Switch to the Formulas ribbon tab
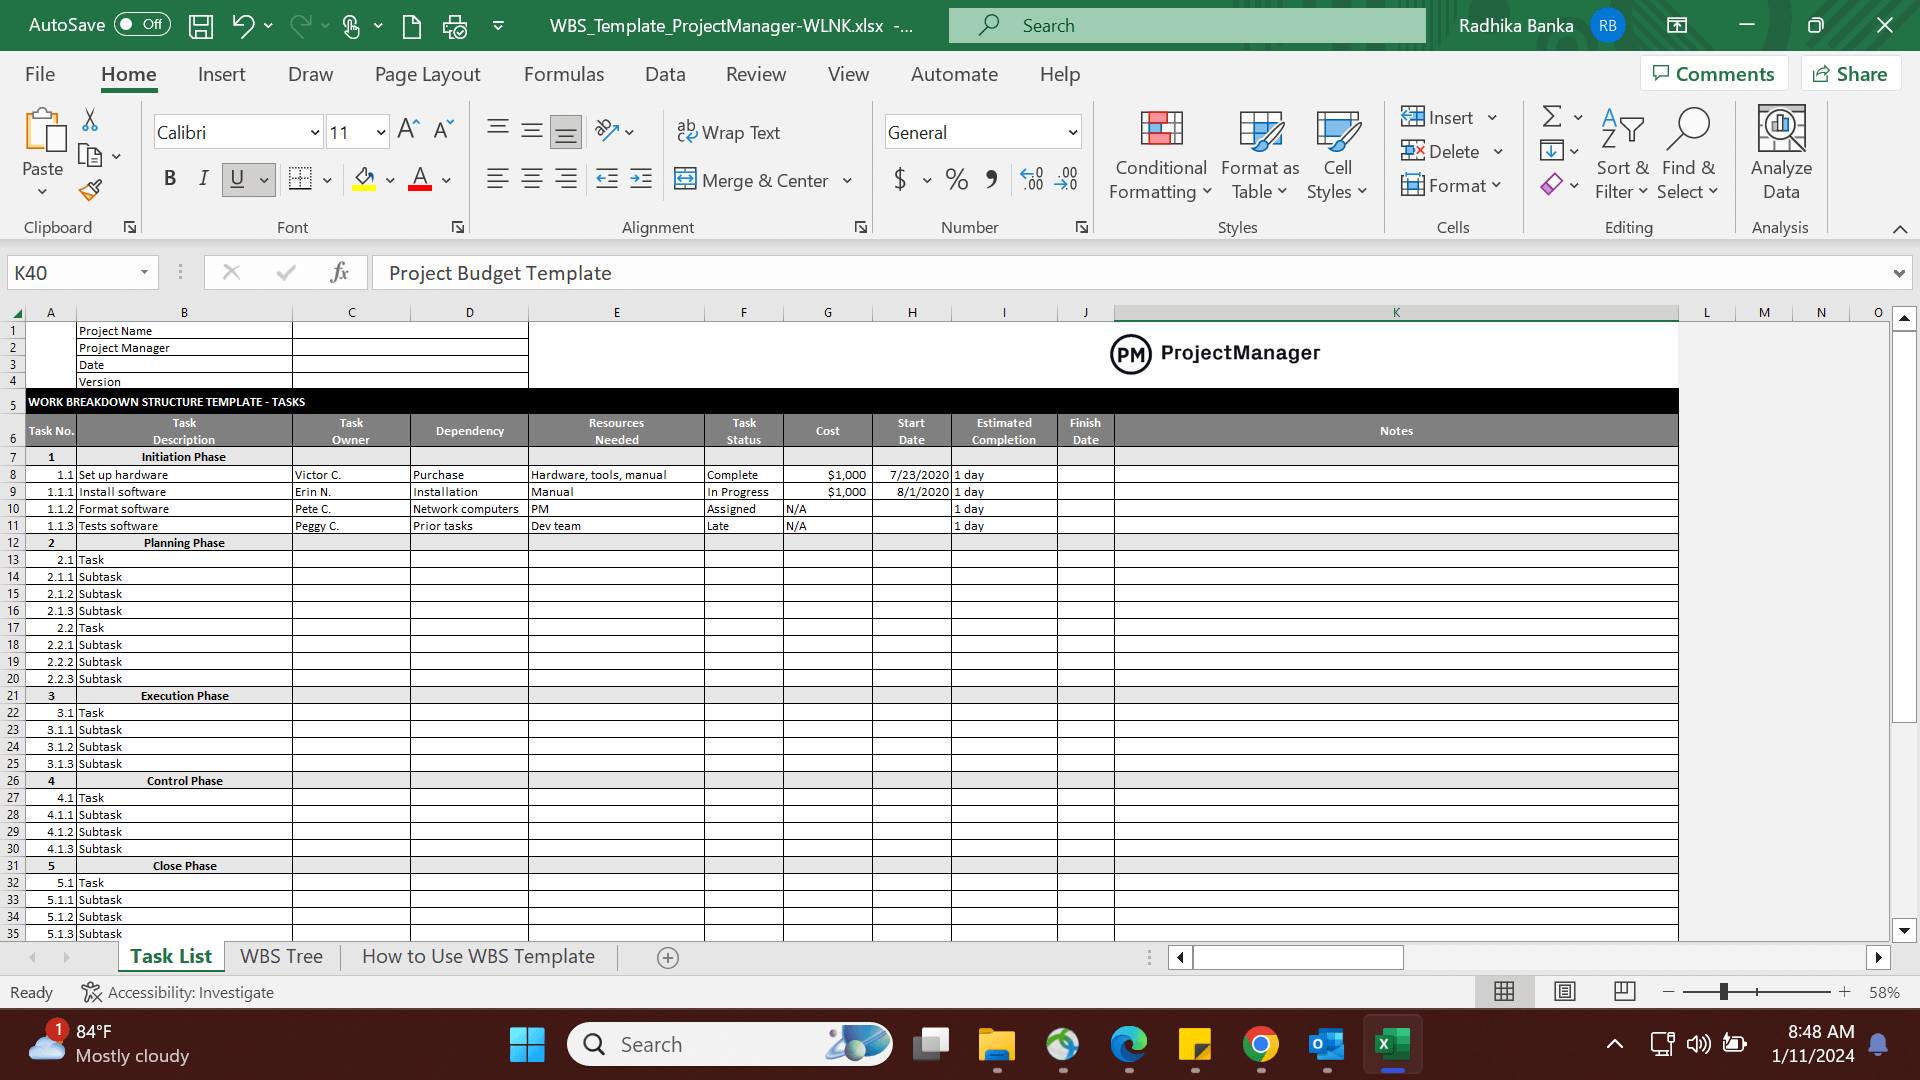The width and height of the screenshot is (1920, 1080). coord(564,74)
